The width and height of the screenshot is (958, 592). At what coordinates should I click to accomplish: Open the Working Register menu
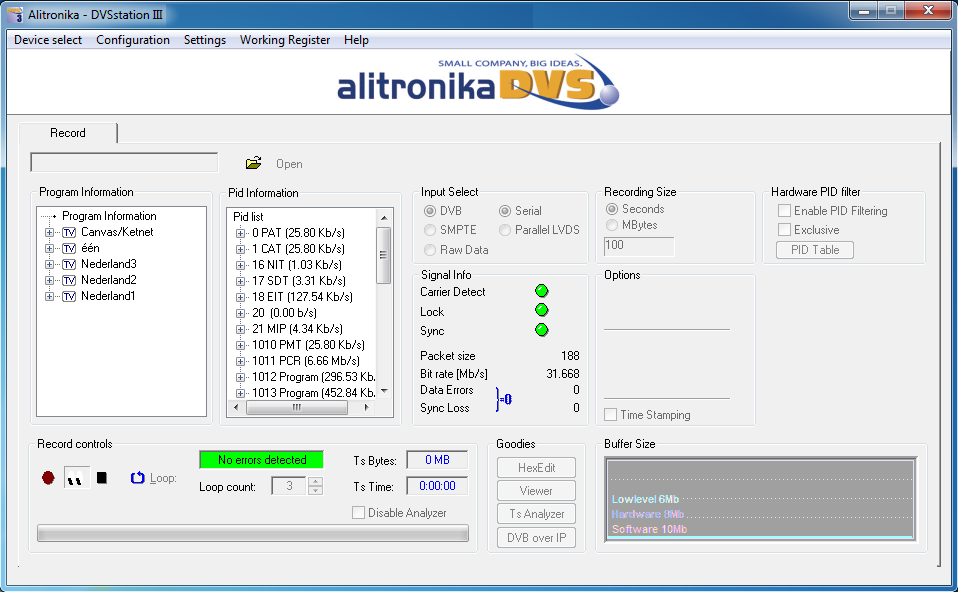(284, 40)
